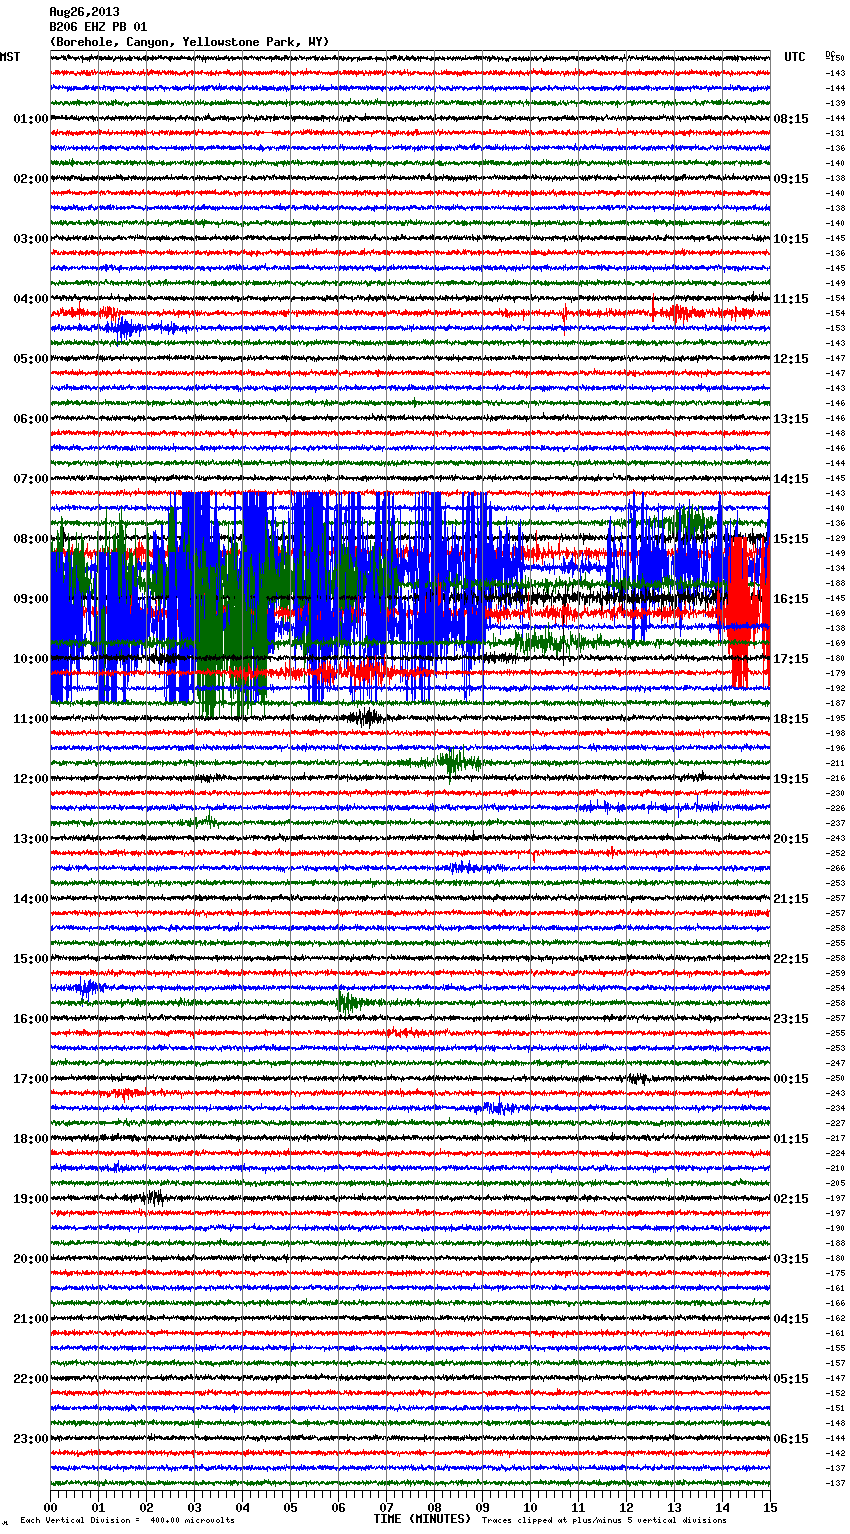This screenshot has width=850, height=1534.
Task: Click the TIME (MINUTES) axis label
Action: point(422,1519)
